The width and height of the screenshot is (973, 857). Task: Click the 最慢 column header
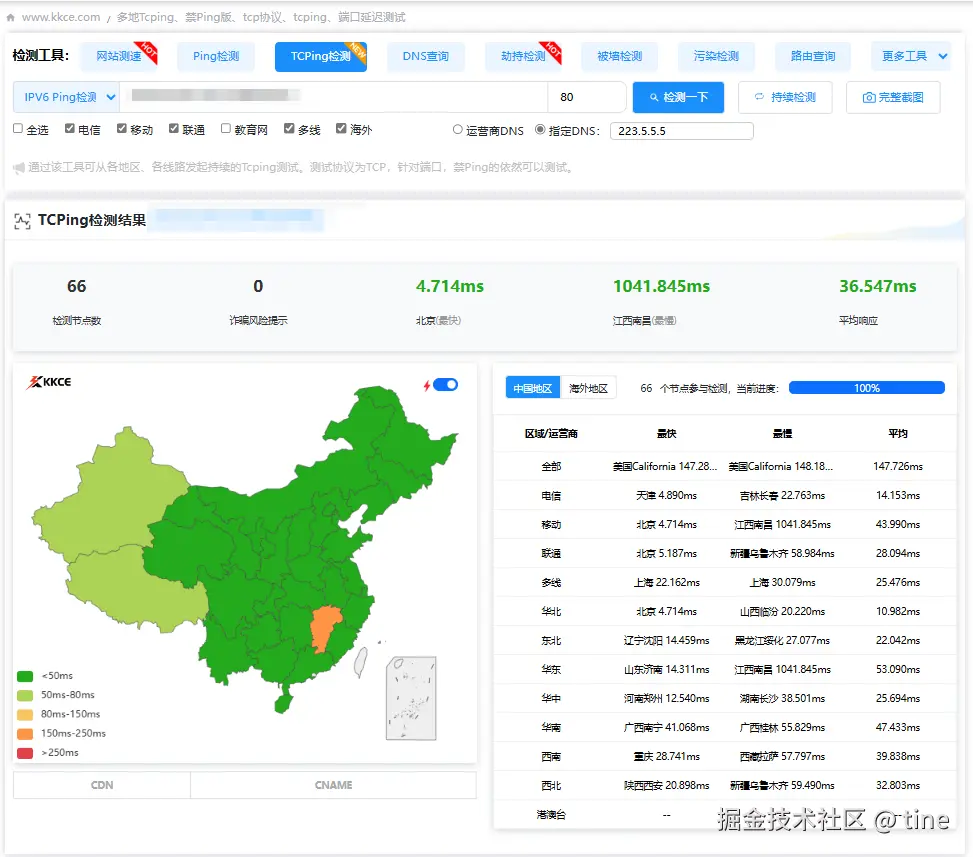coord(782,434)
